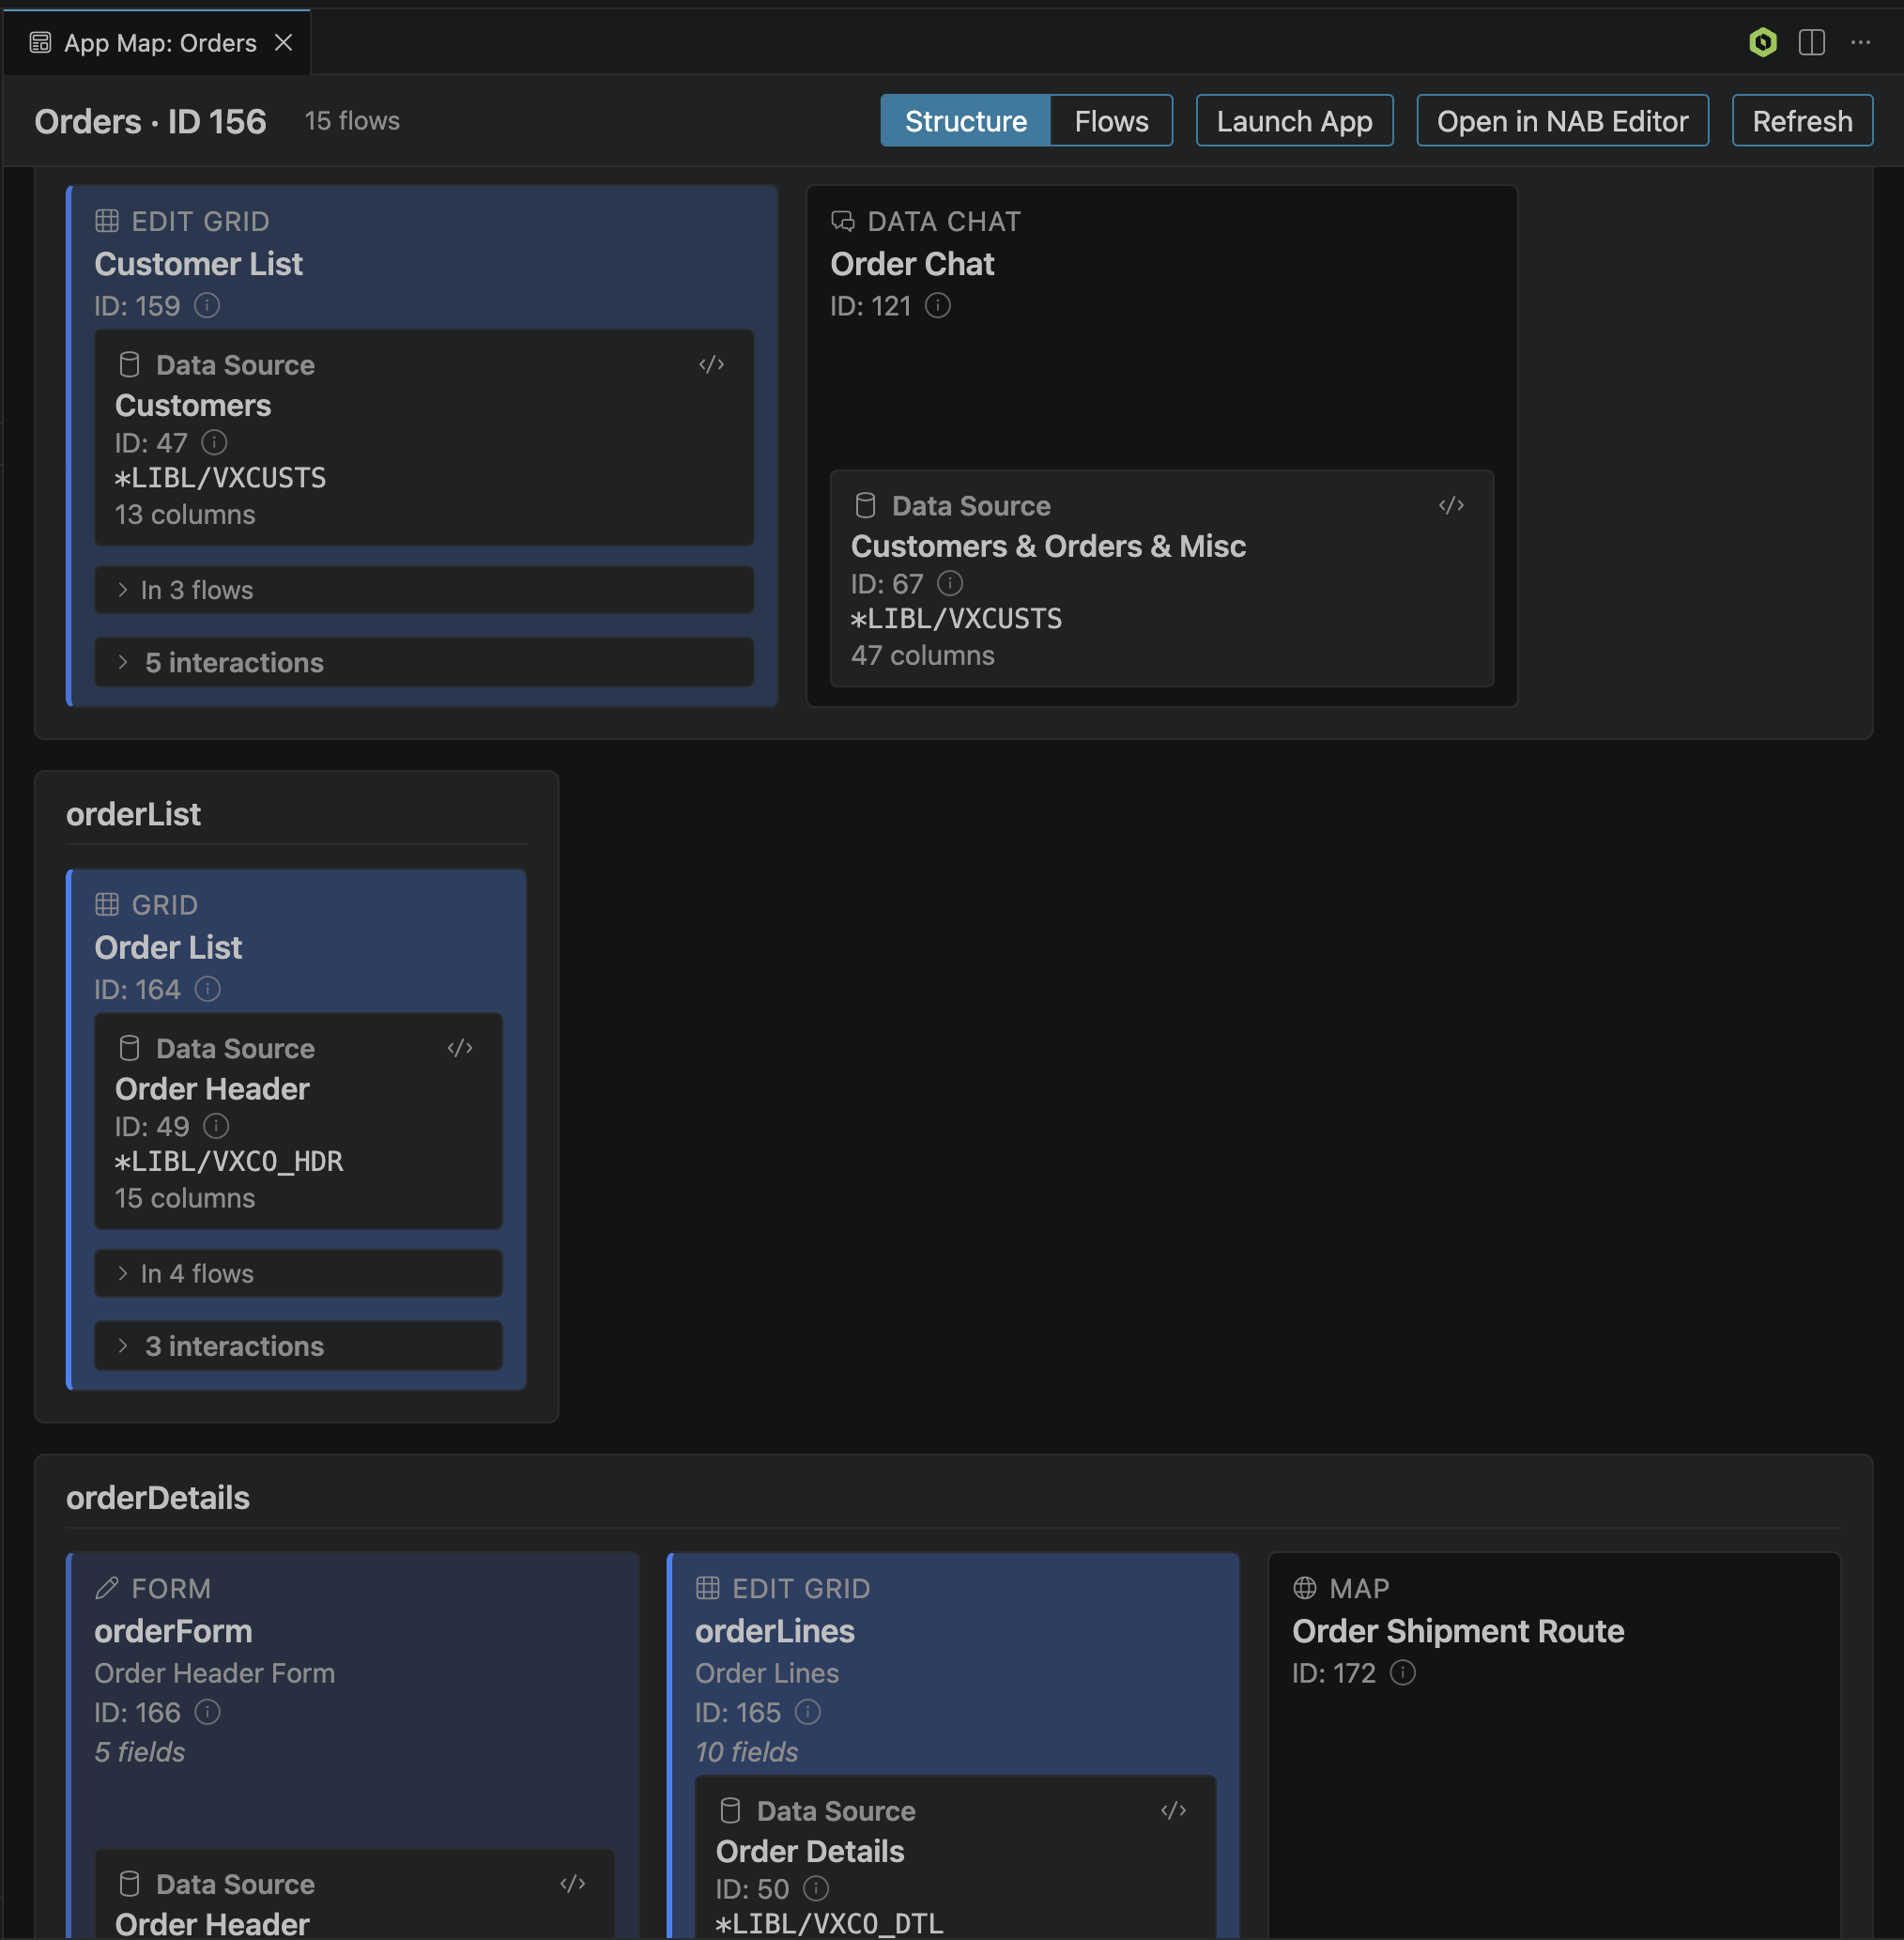Expand 3 interactions under Order List
This screenshot has height=1940, width=1904.
(x=298, y=1346)
